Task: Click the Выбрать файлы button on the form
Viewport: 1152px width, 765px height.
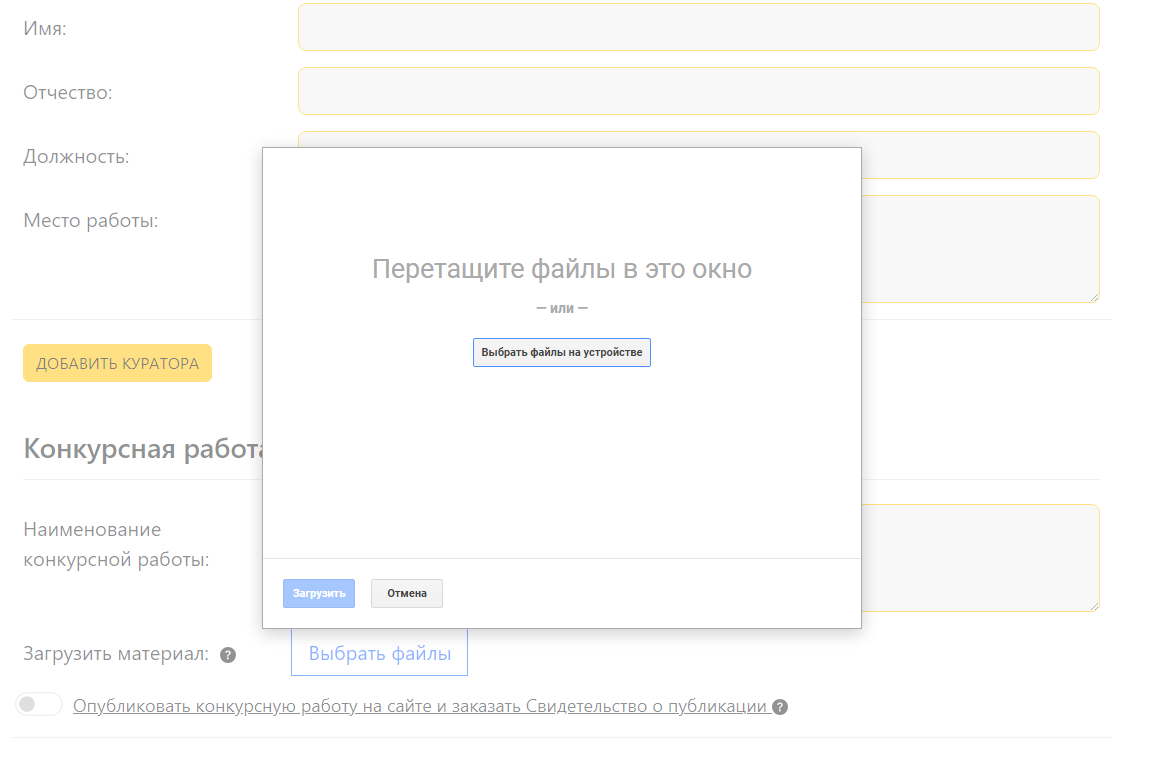Action: (379, 654)
